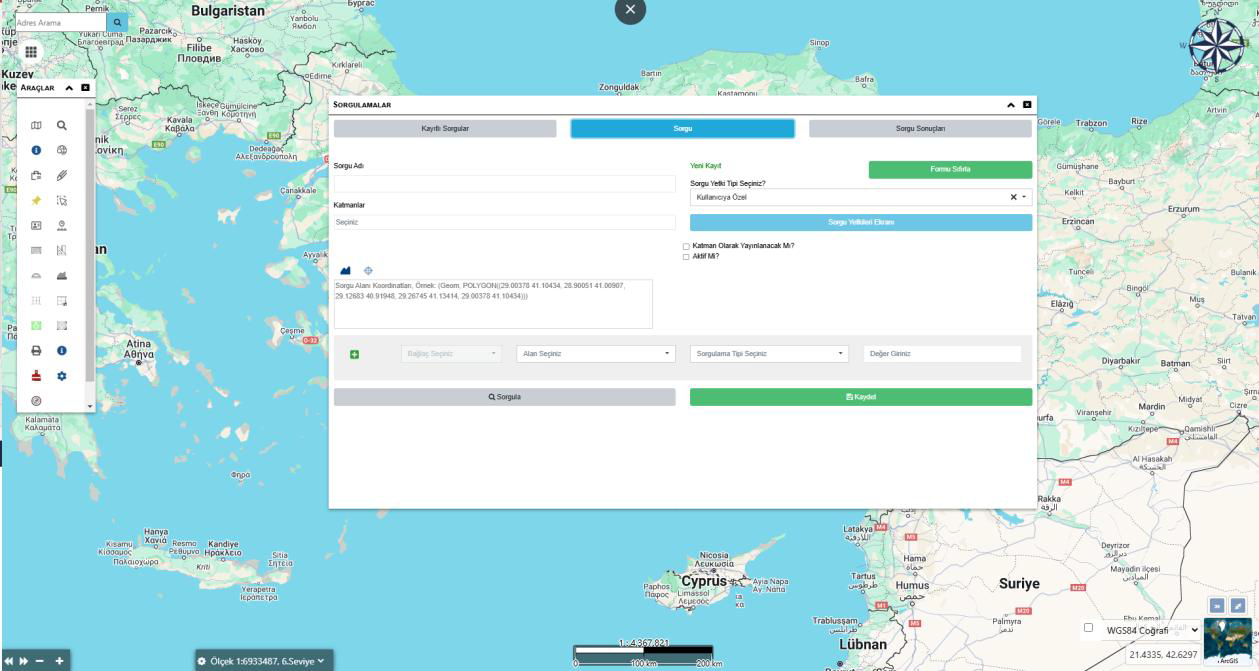Click the draw polygon area icon

click(x=346, y=270)
